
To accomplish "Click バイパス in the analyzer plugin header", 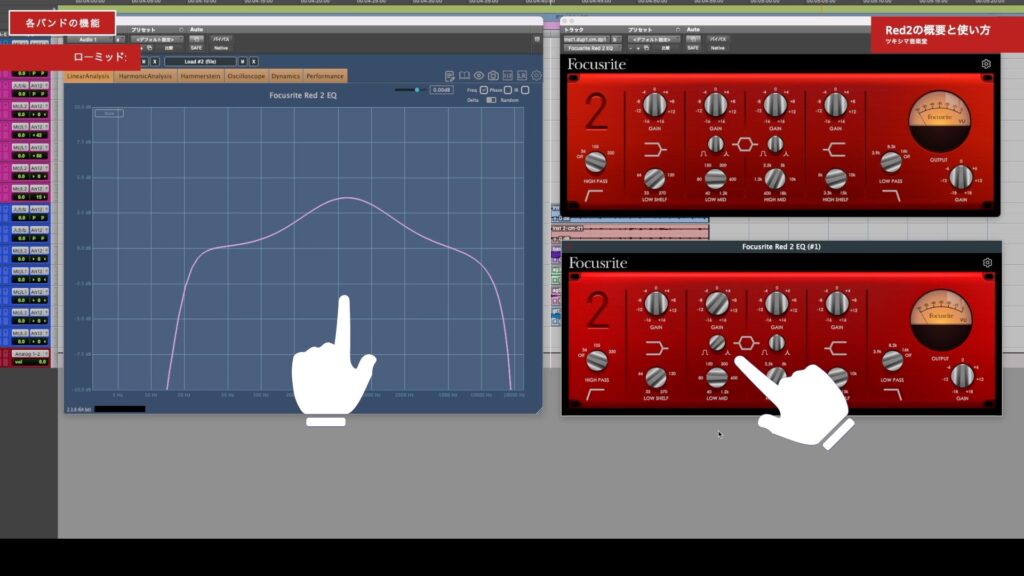I will click(x=221, y=39).
